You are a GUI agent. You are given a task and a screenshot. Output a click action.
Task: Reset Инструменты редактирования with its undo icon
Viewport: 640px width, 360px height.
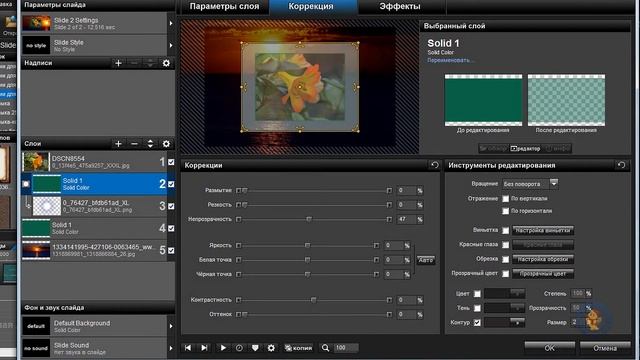coord(621,165)
